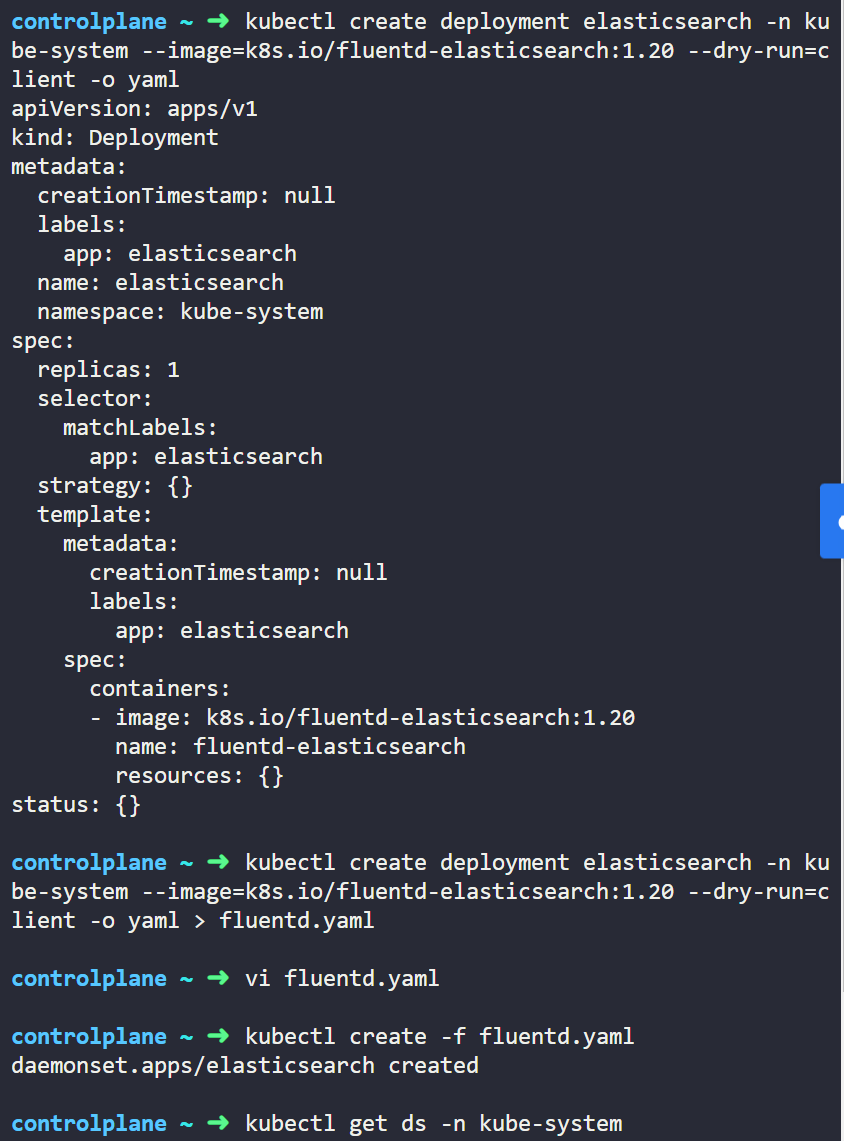844x1141 pixels.
Task: Click the top-level 'metadata:' line
Action: [69, 167]
